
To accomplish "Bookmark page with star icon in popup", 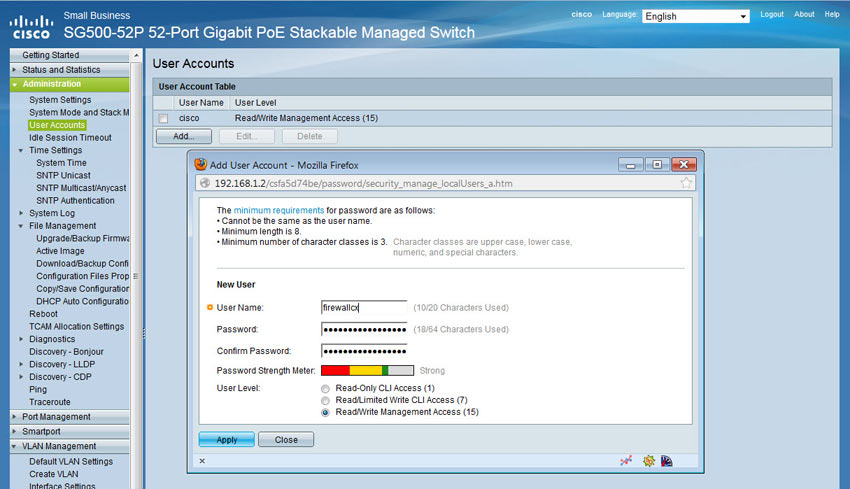I will (x=686, y=183).
